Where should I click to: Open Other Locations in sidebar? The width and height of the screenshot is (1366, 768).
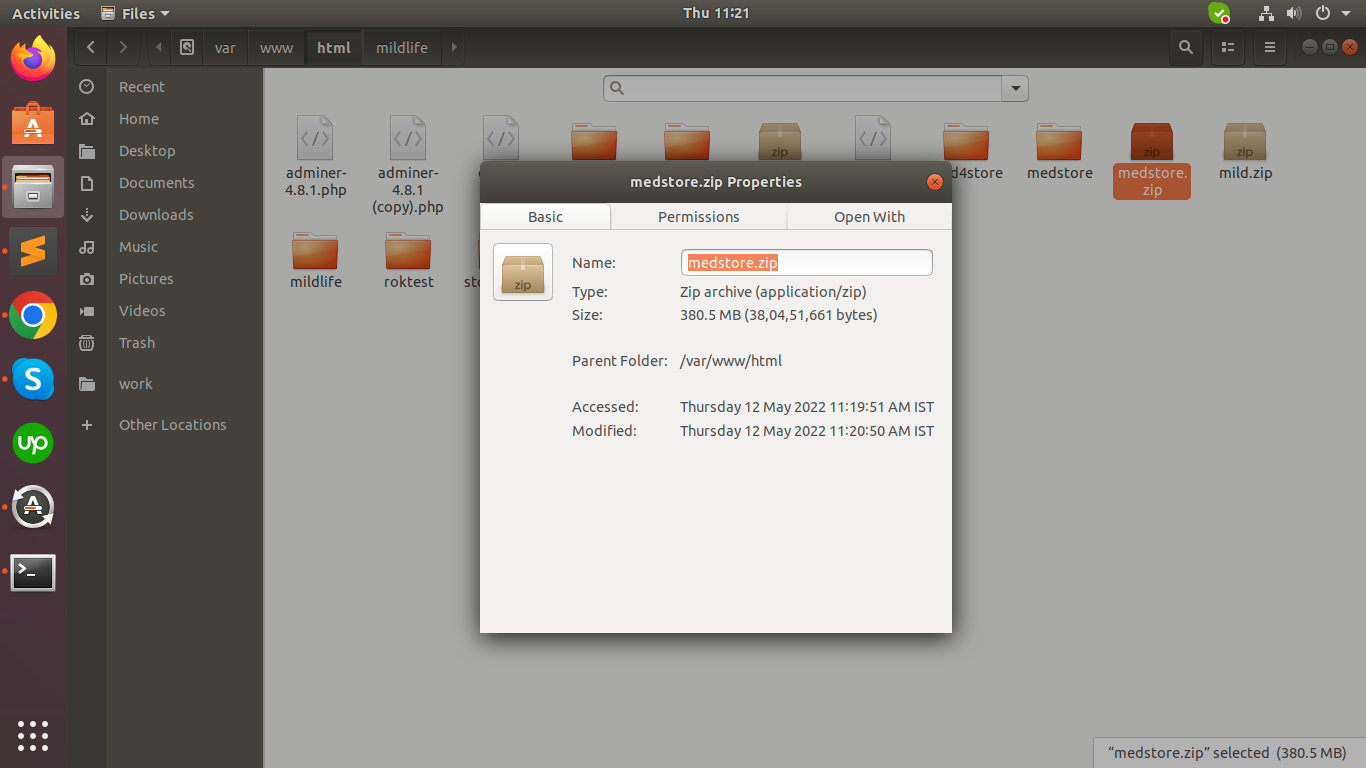click(x=172, y=425)
